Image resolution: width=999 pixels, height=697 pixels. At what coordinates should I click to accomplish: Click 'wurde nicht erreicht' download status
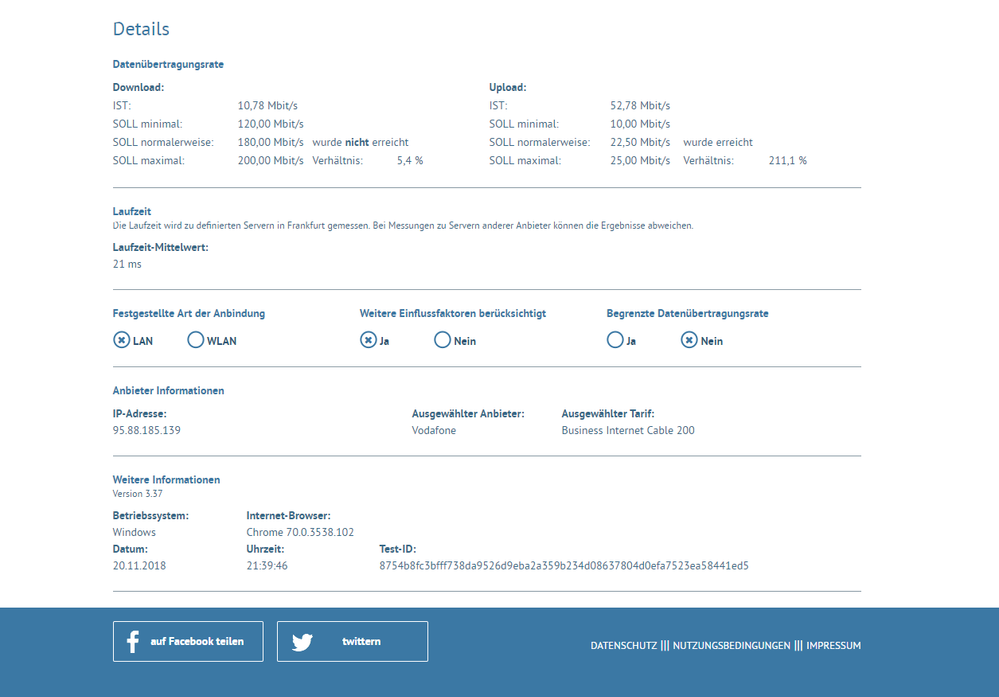pos(361,143)
